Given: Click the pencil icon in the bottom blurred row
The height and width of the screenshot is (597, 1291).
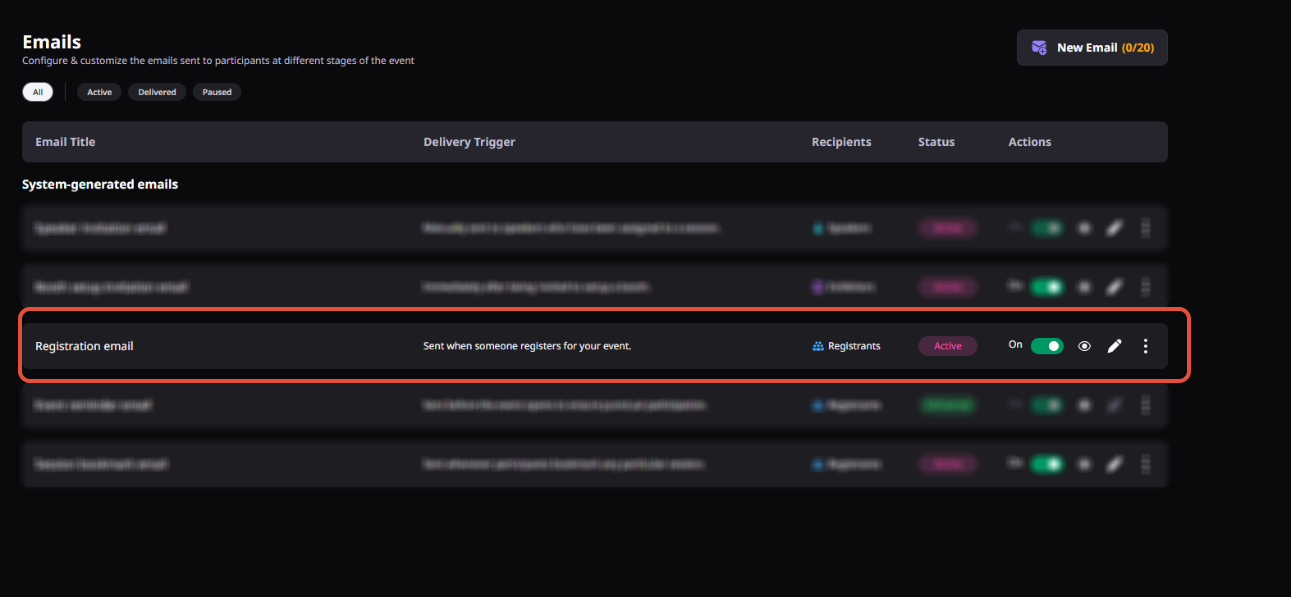Looking at the screenshot, I should click(x=1115, y=465).
